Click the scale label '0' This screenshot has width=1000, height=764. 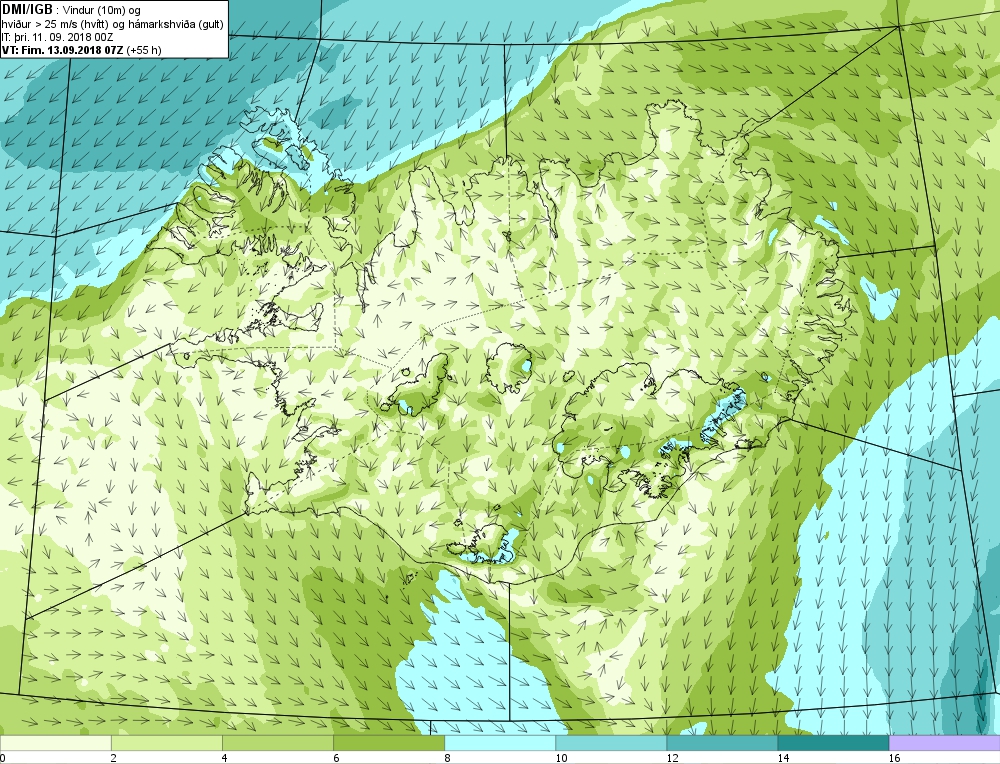pos(3,758)
